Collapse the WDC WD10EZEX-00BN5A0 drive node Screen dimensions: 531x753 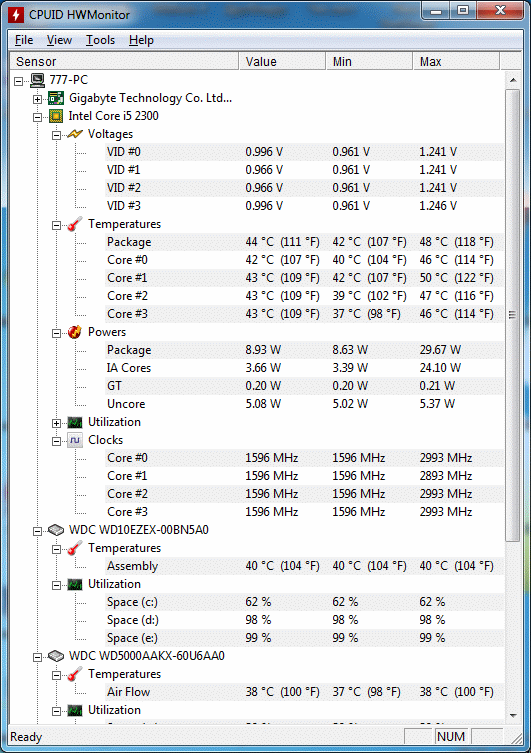pyautogui.click(x=37, y=532)
